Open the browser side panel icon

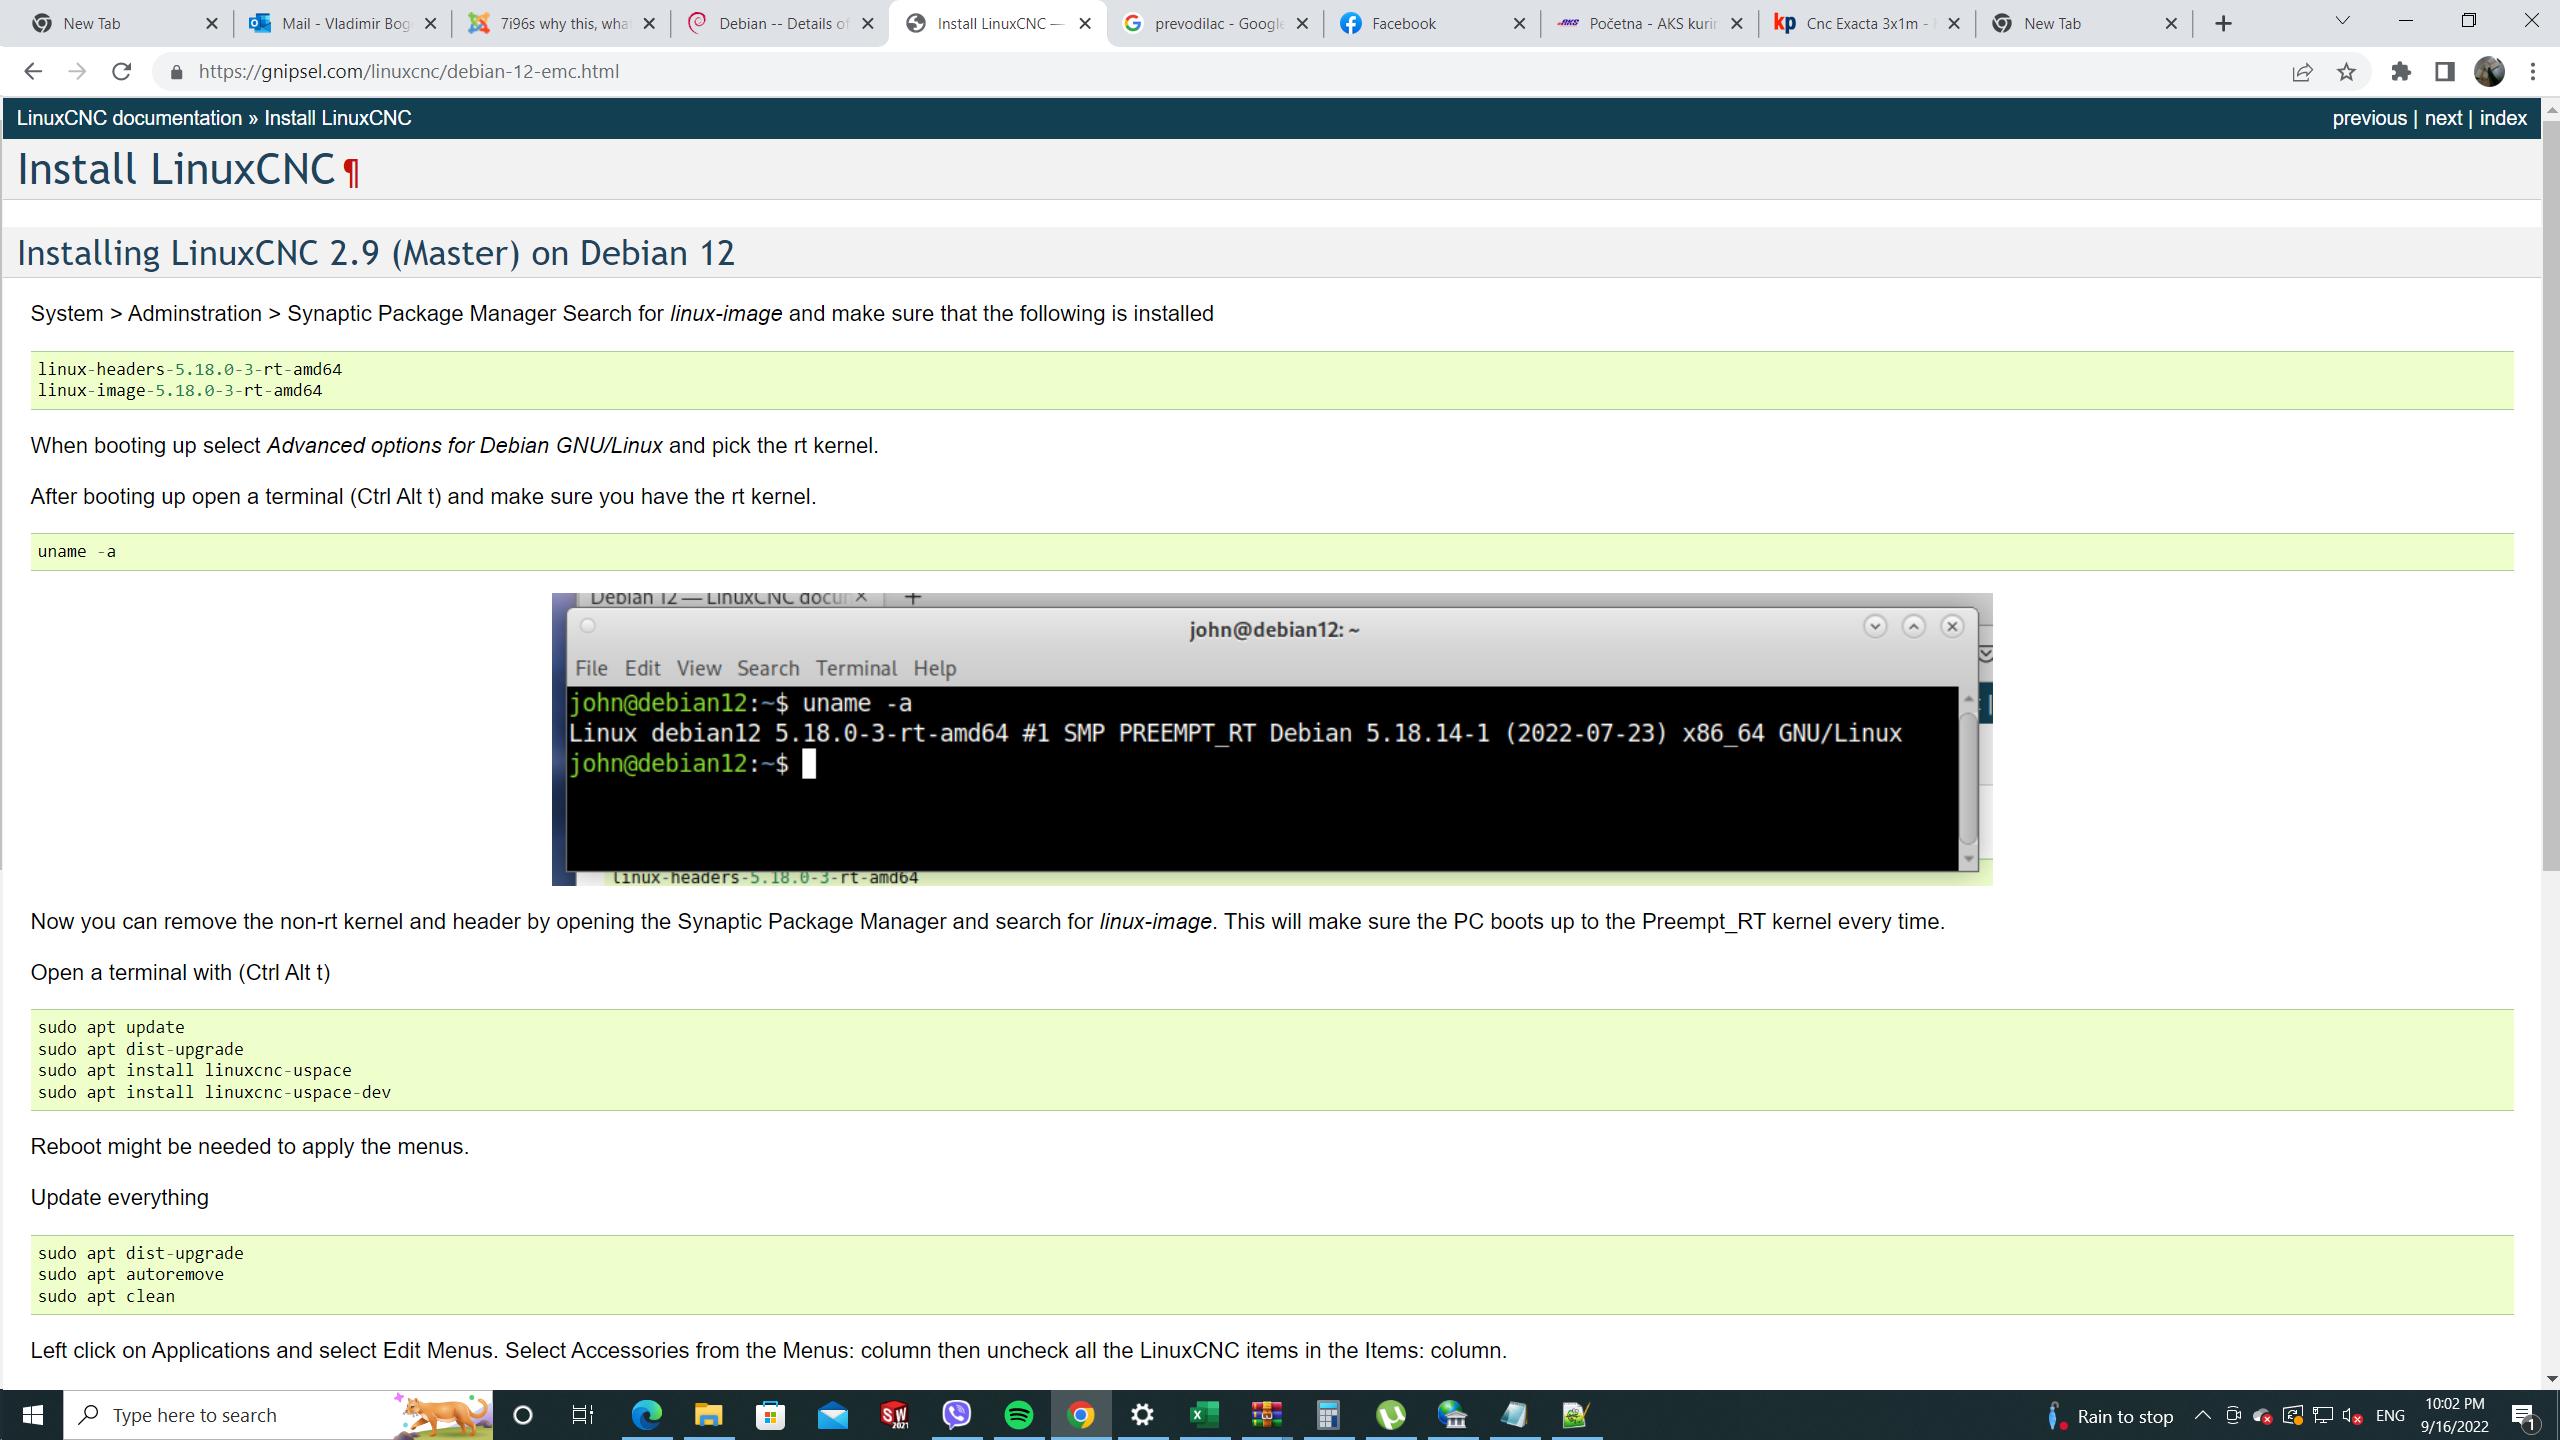(x=2445, y=71)
